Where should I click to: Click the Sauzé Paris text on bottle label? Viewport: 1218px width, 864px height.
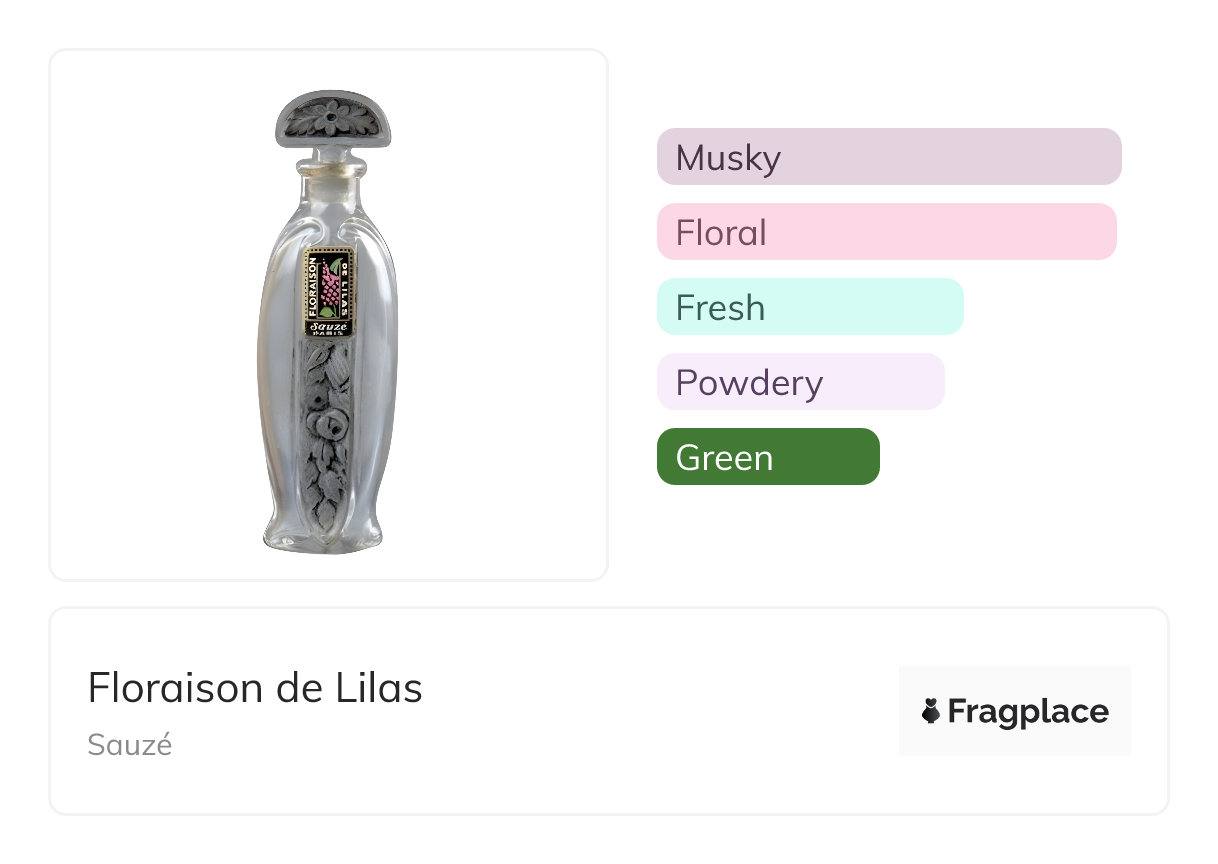point(329,328)
